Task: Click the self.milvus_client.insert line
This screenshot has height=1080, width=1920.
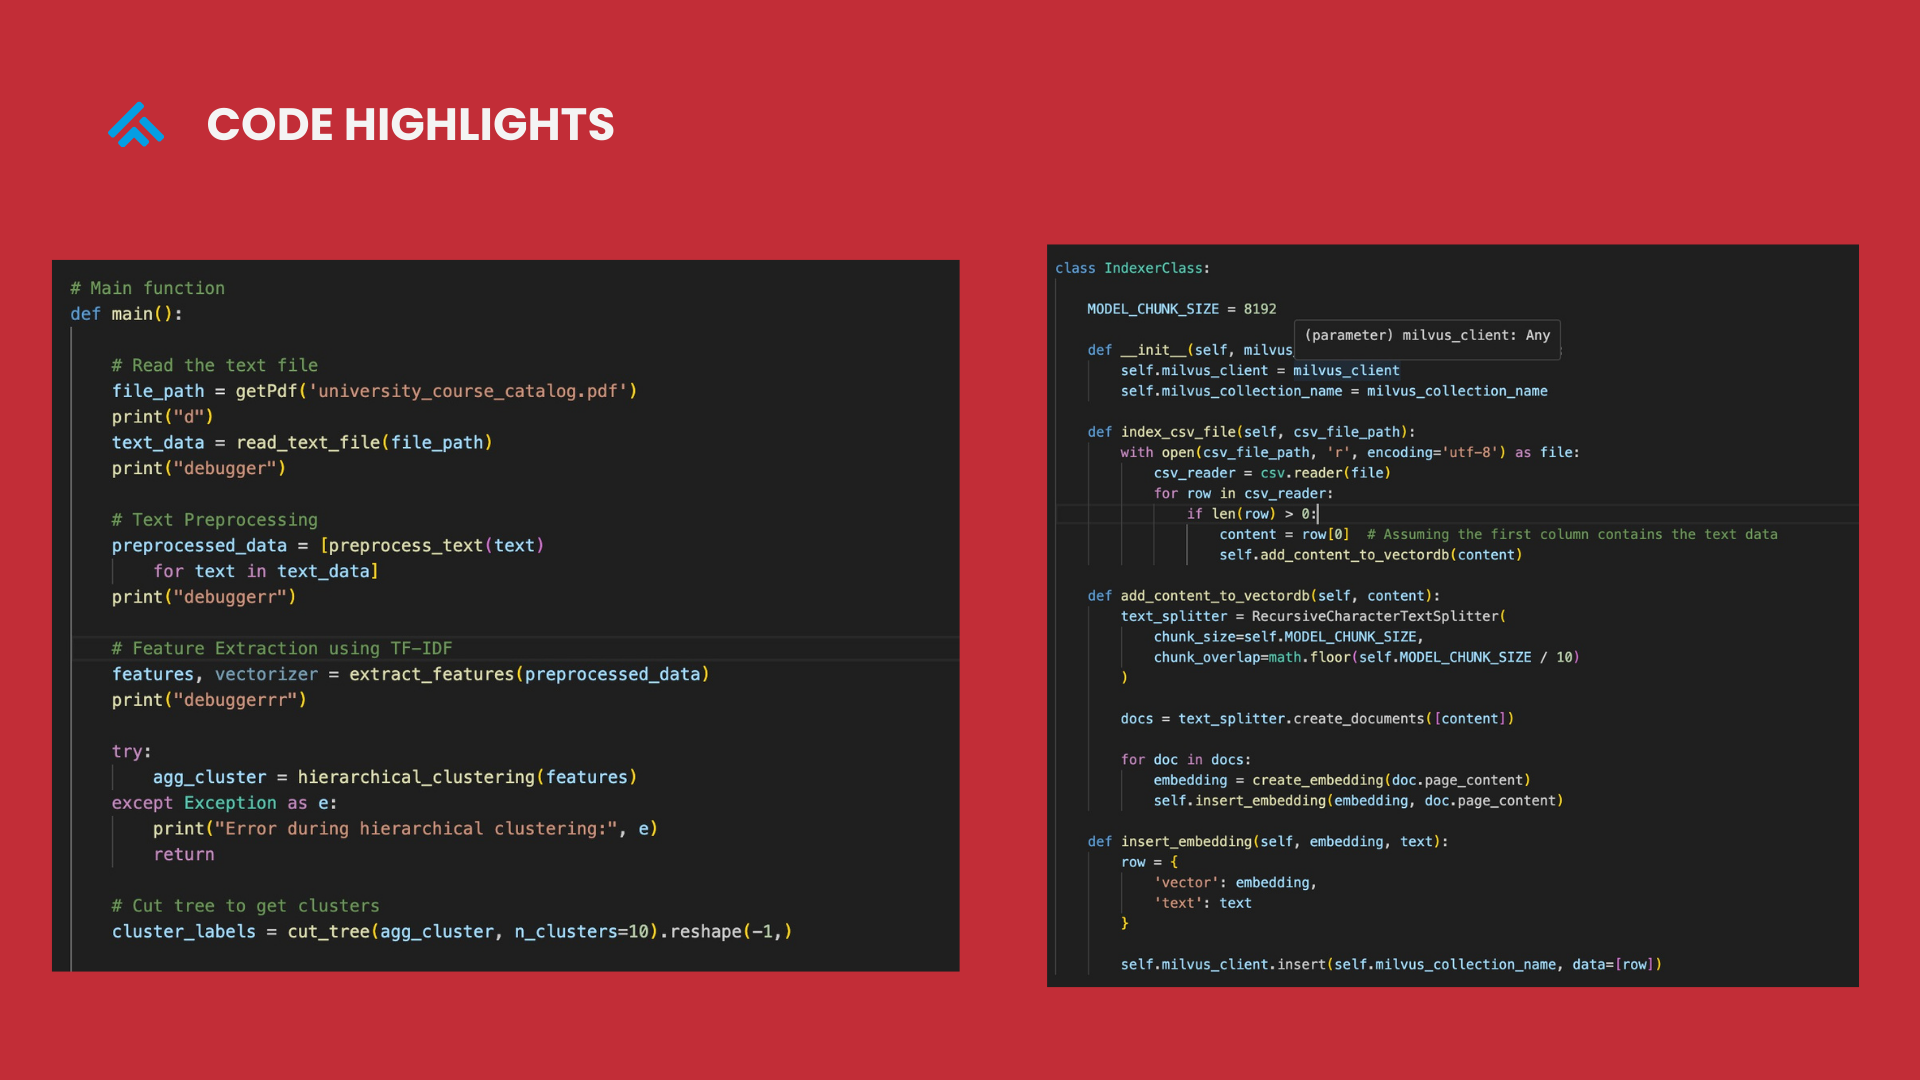Action: coord(1390,964)
